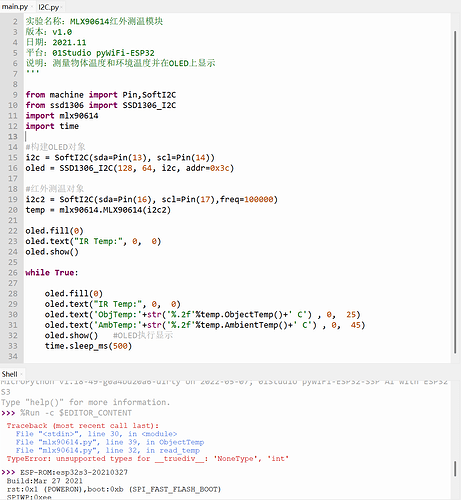Image resolution: width=461 pixels, height=500 pixels.
Task: Open traceback link mlx90614.py line 32 read_temp
Action: point(108,451)
